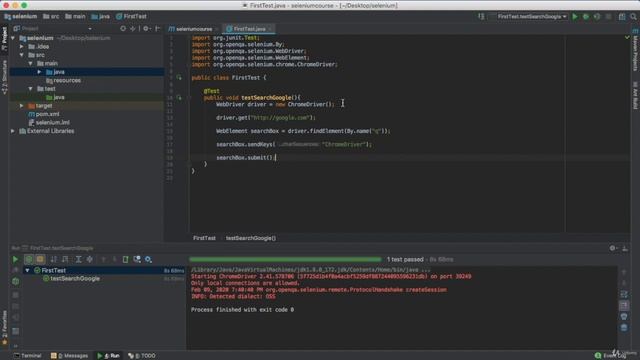The image size is (640, 360).
Task: Click run gutter icon beside class FirstTest
Action: pos(179,78)
